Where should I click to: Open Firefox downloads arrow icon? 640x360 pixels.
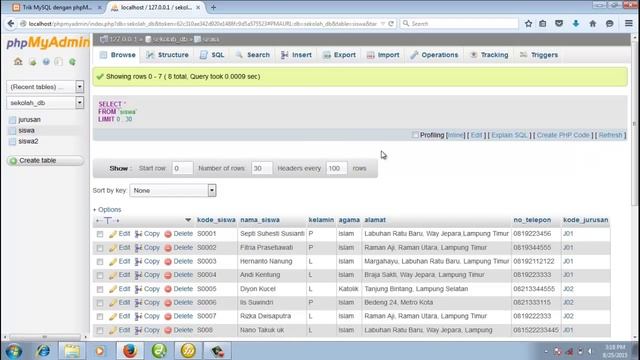[576, 24]
